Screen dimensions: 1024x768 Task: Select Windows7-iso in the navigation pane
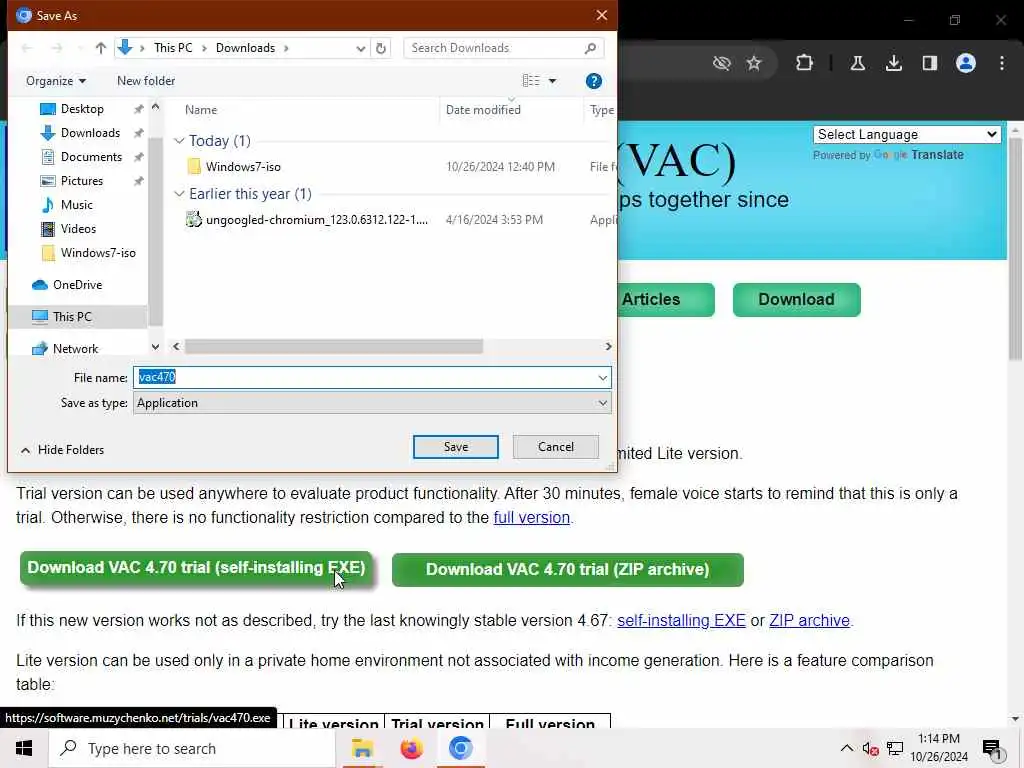98,253
